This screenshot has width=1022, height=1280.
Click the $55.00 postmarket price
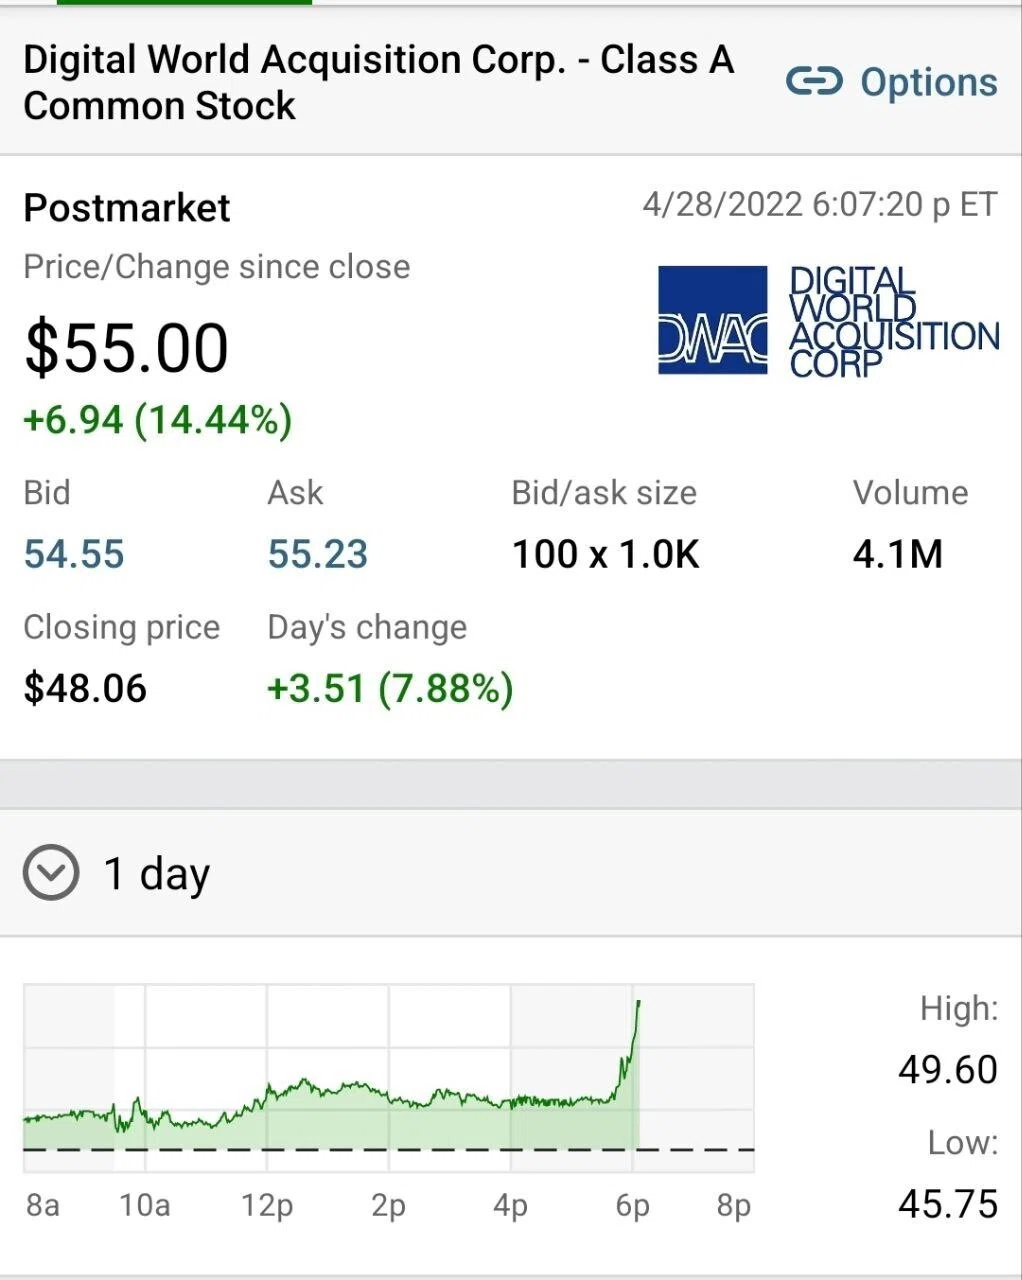[x=126, y=348]
